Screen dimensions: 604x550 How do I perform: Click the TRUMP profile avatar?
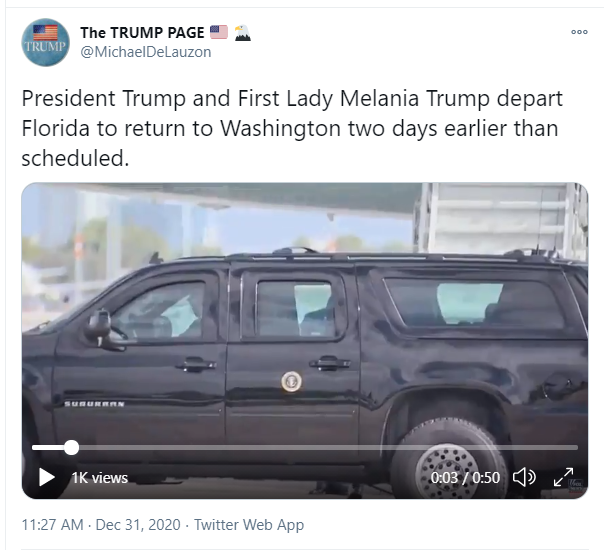pyautogui.click(x=45, y=42)
